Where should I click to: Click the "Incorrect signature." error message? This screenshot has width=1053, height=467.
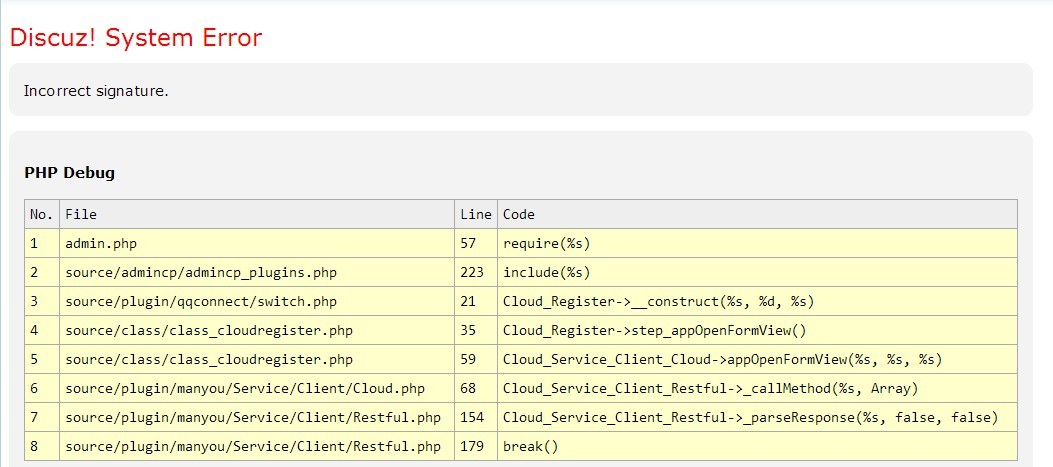pos(96,91)
